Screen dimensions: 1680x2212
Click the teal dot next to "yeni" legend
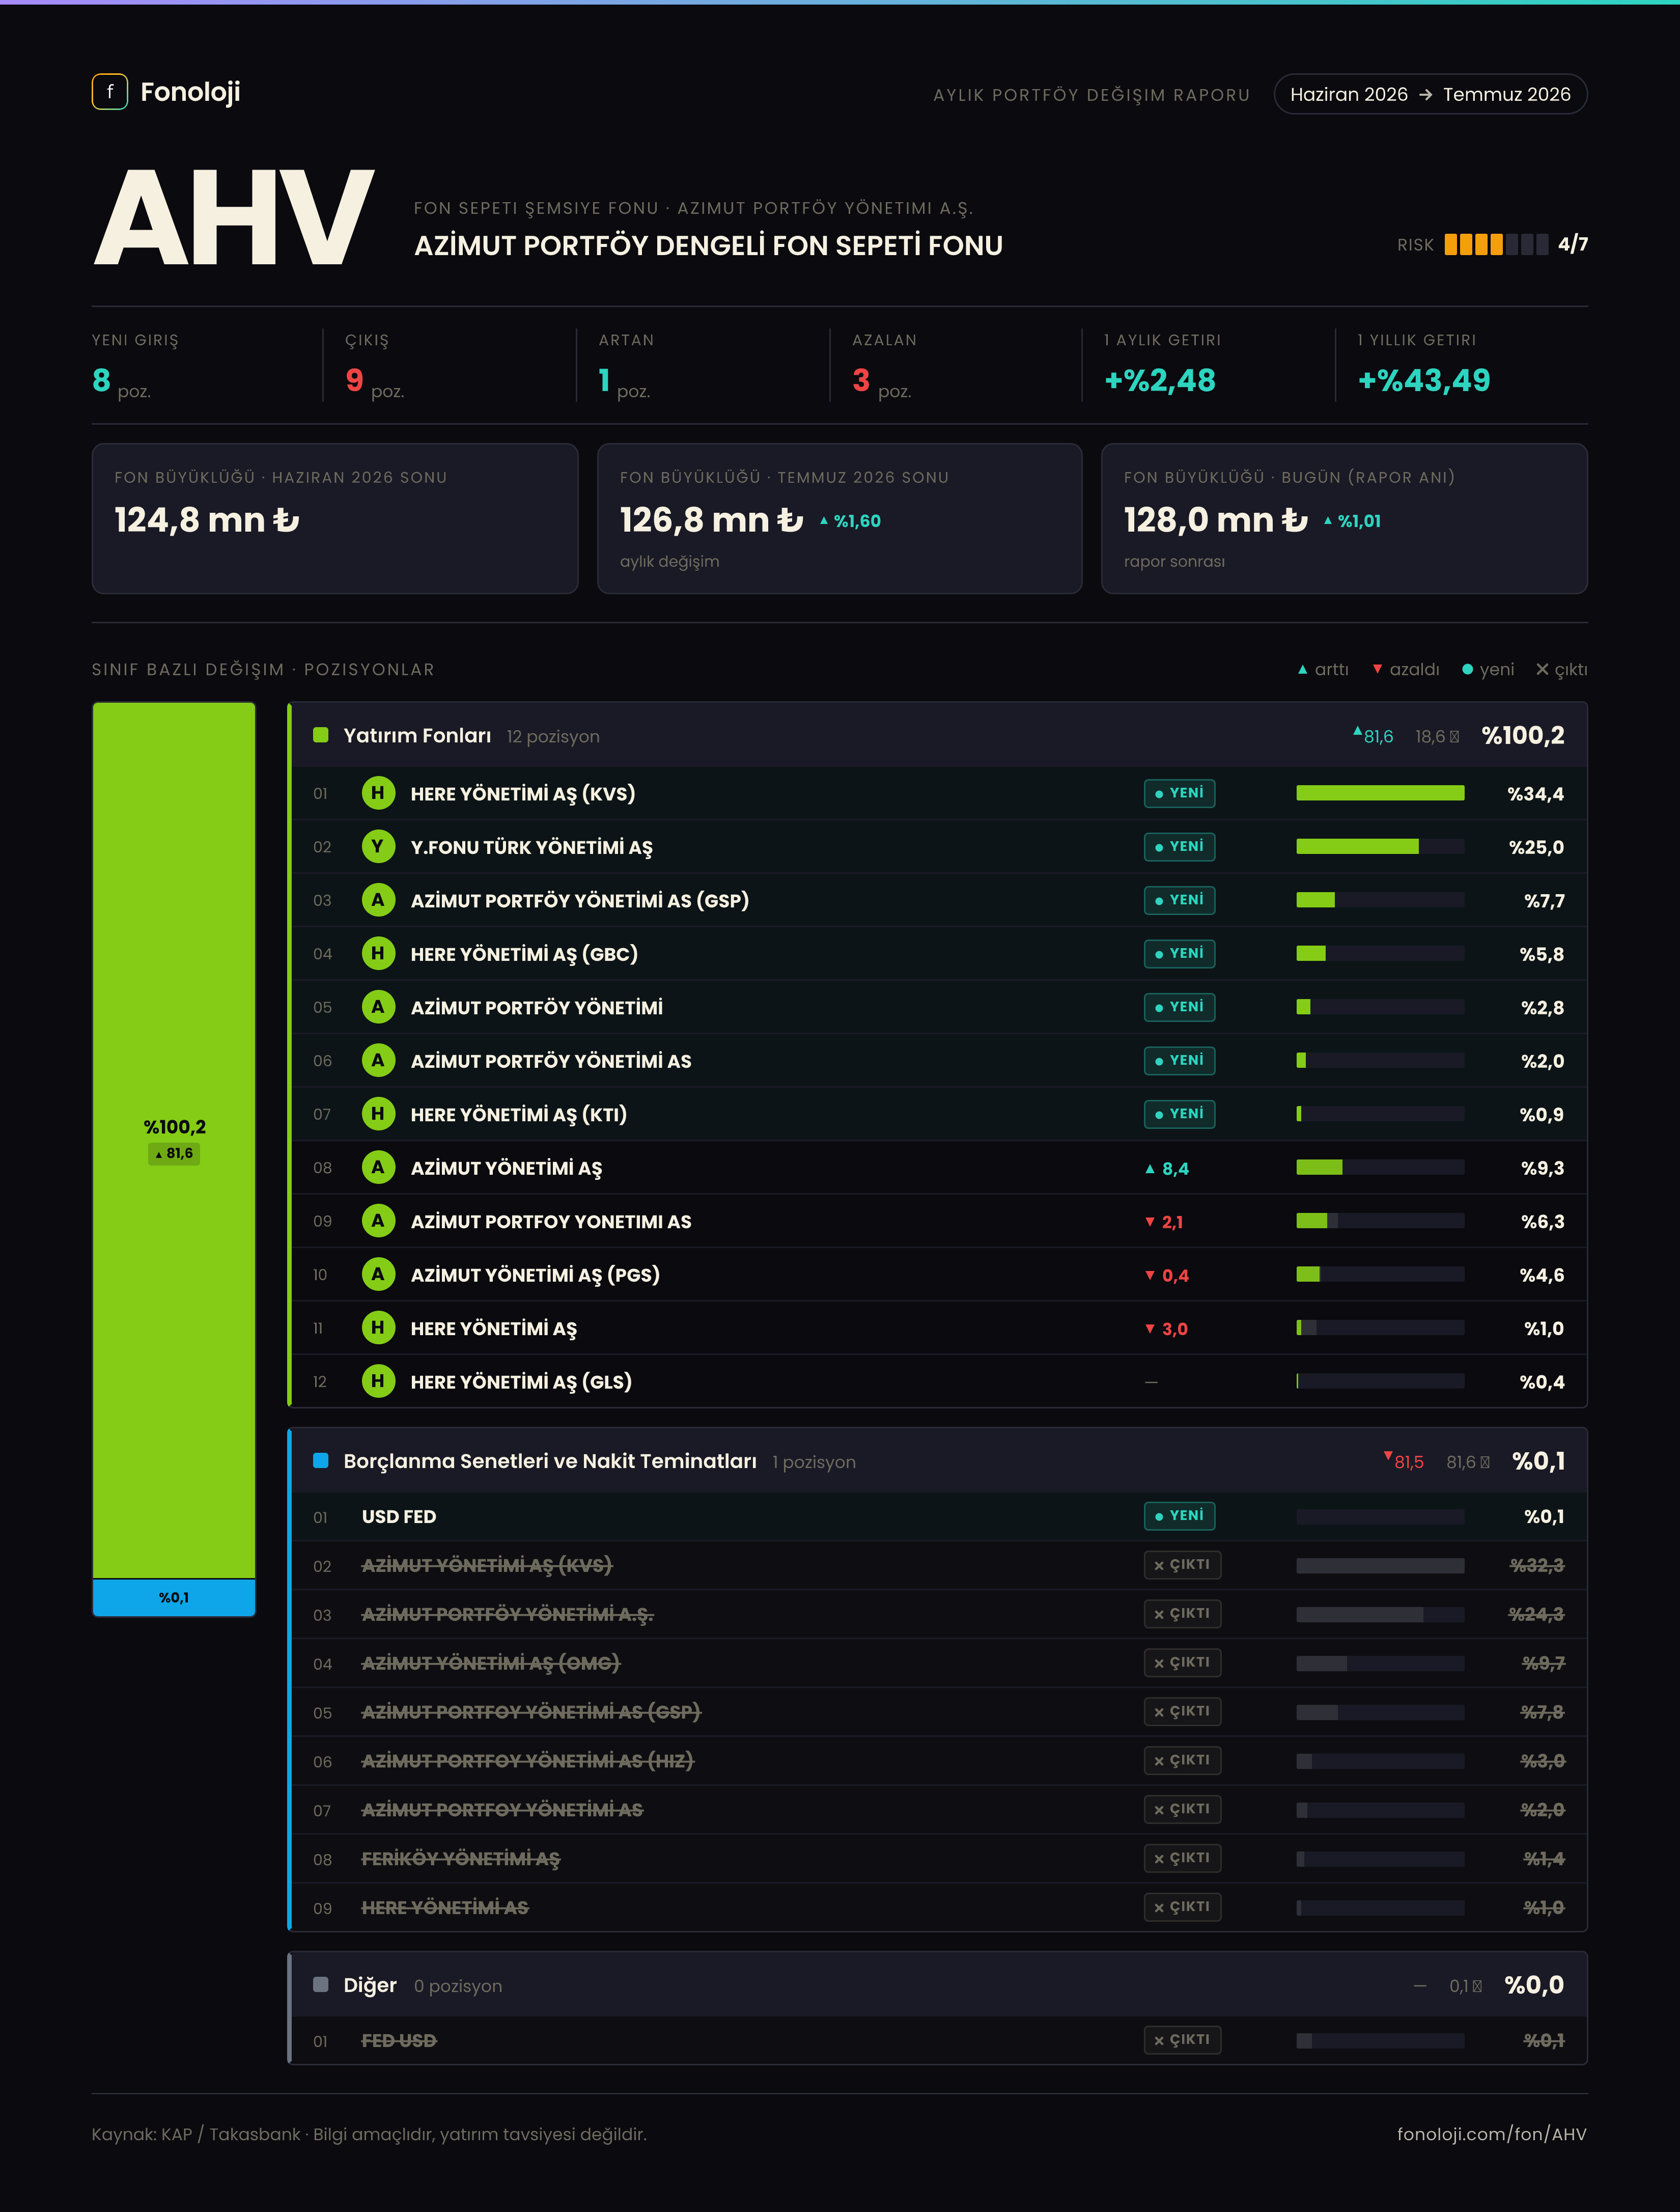pyautogui.click(x=1467, y=669)
